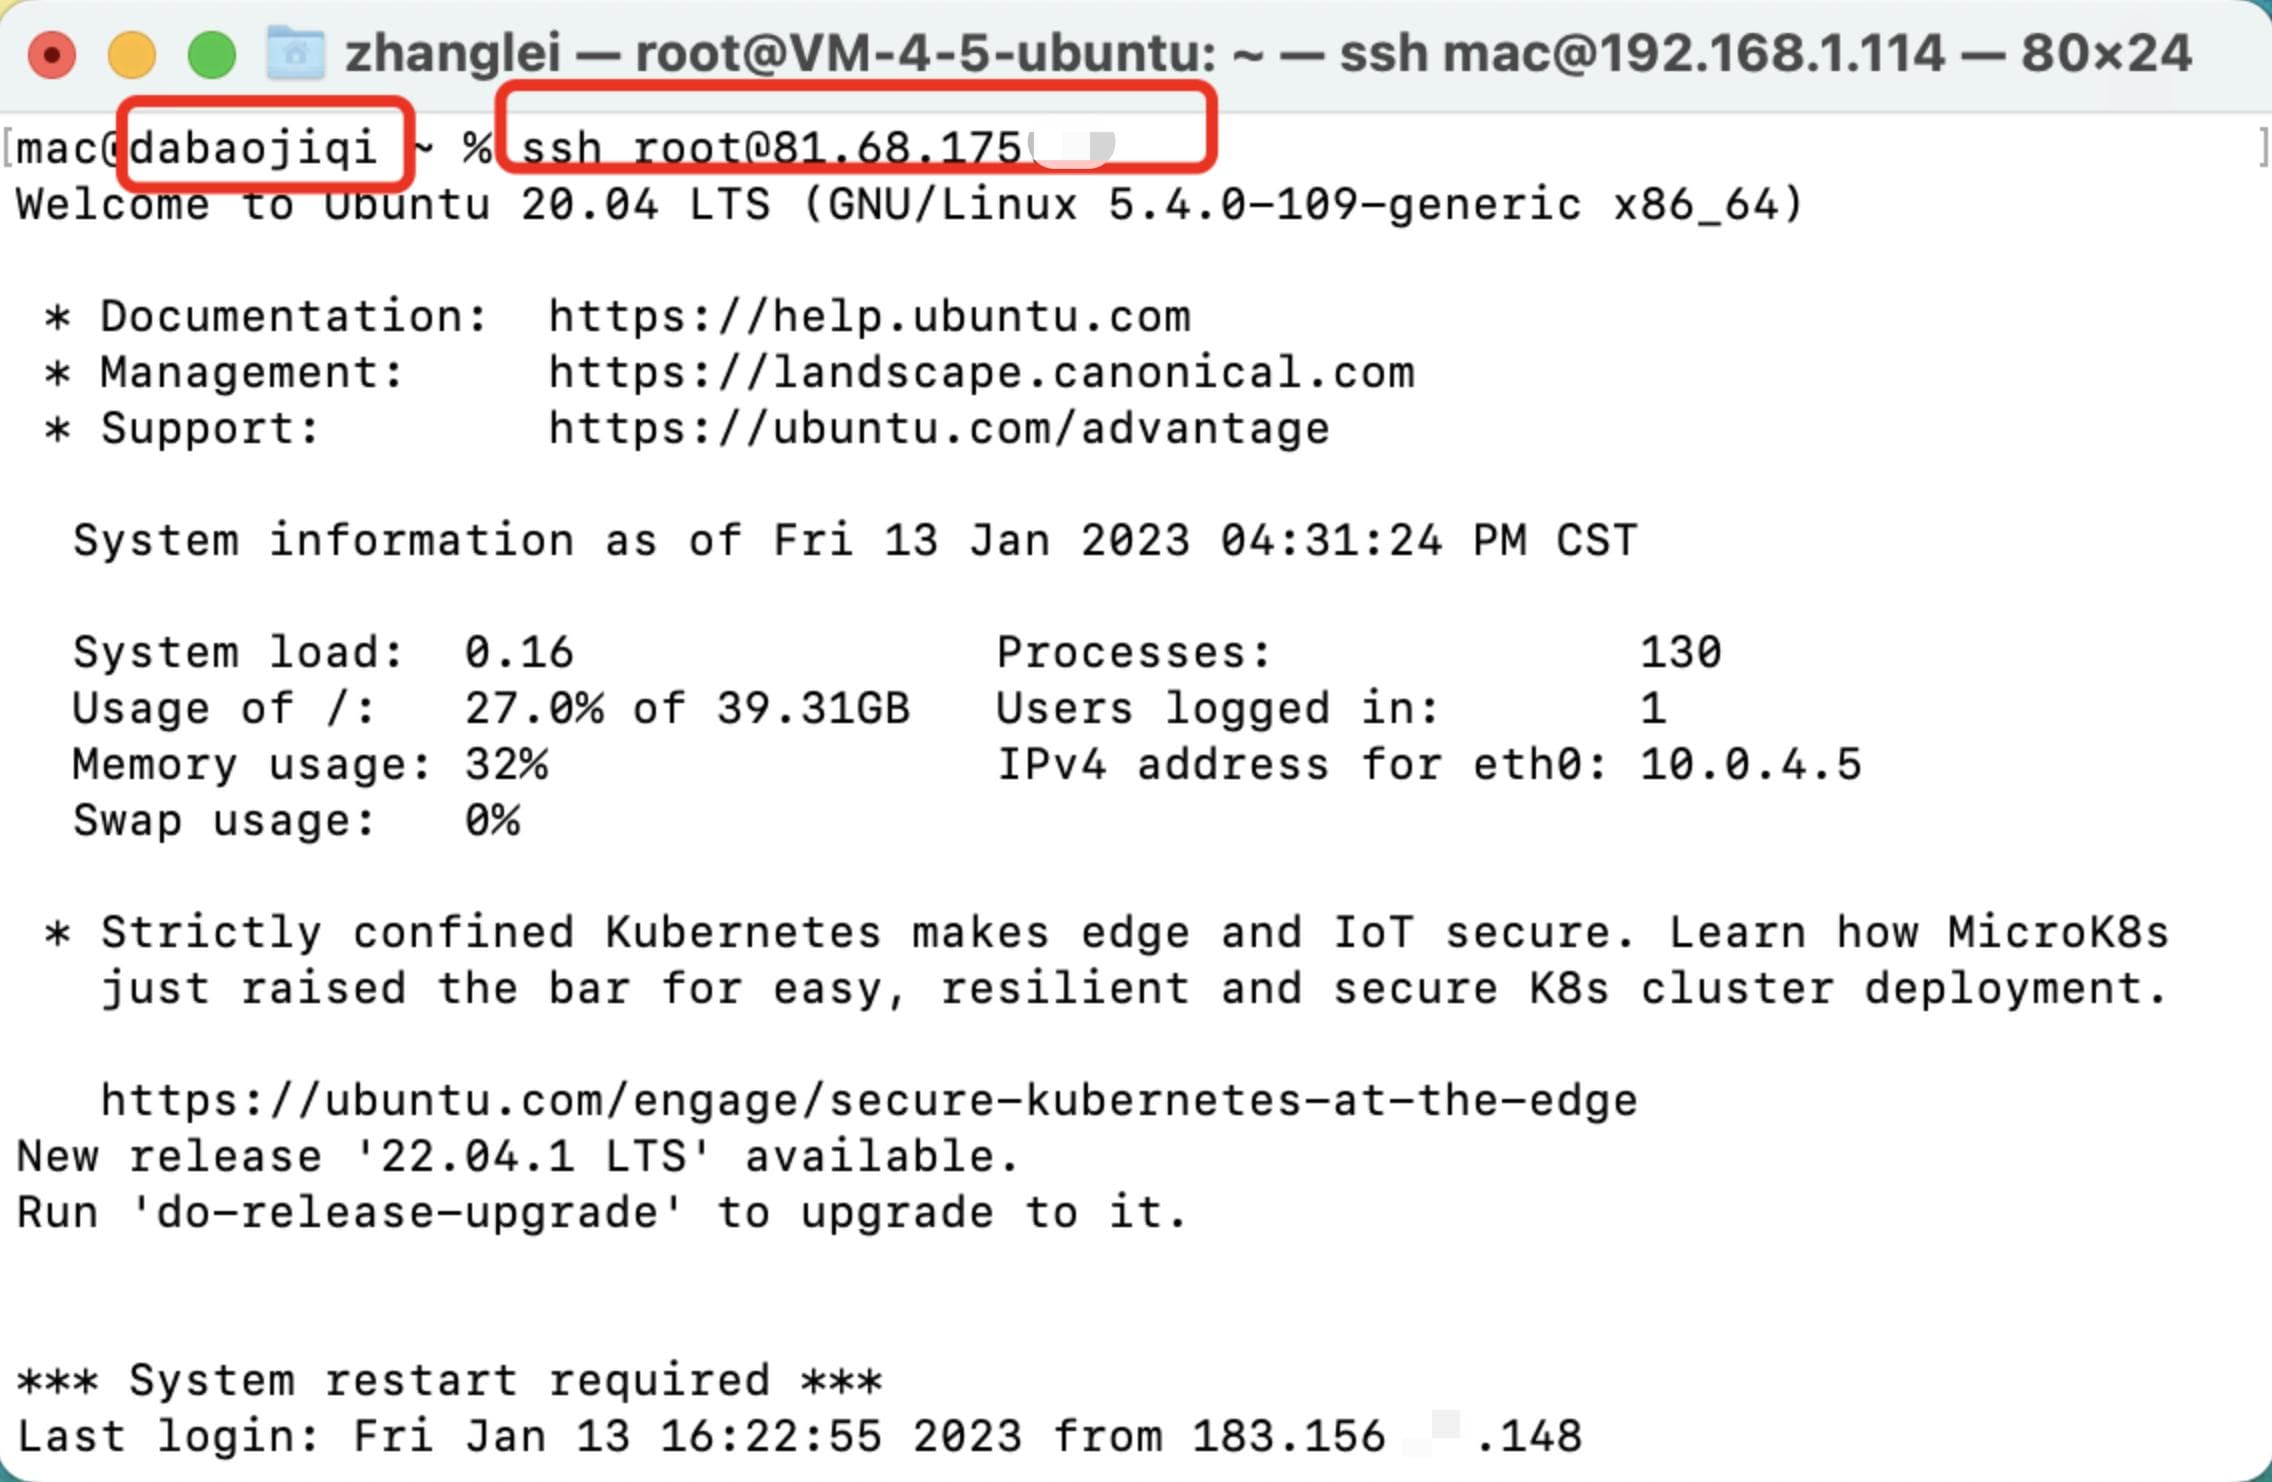Click the Welcome to Ubuntu 20.04 LTS line
The height and width of the screenshot is (1482, 2272).
pyautogui.click(x=910, y=205)
